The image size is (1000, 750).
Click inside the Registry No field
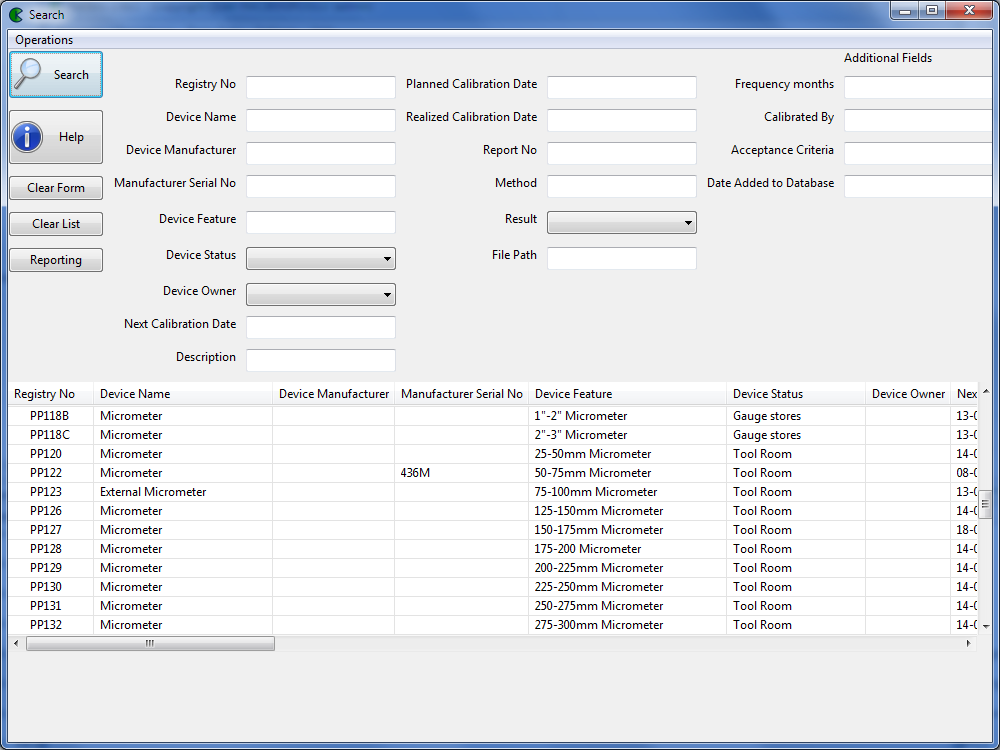[320, 87]
